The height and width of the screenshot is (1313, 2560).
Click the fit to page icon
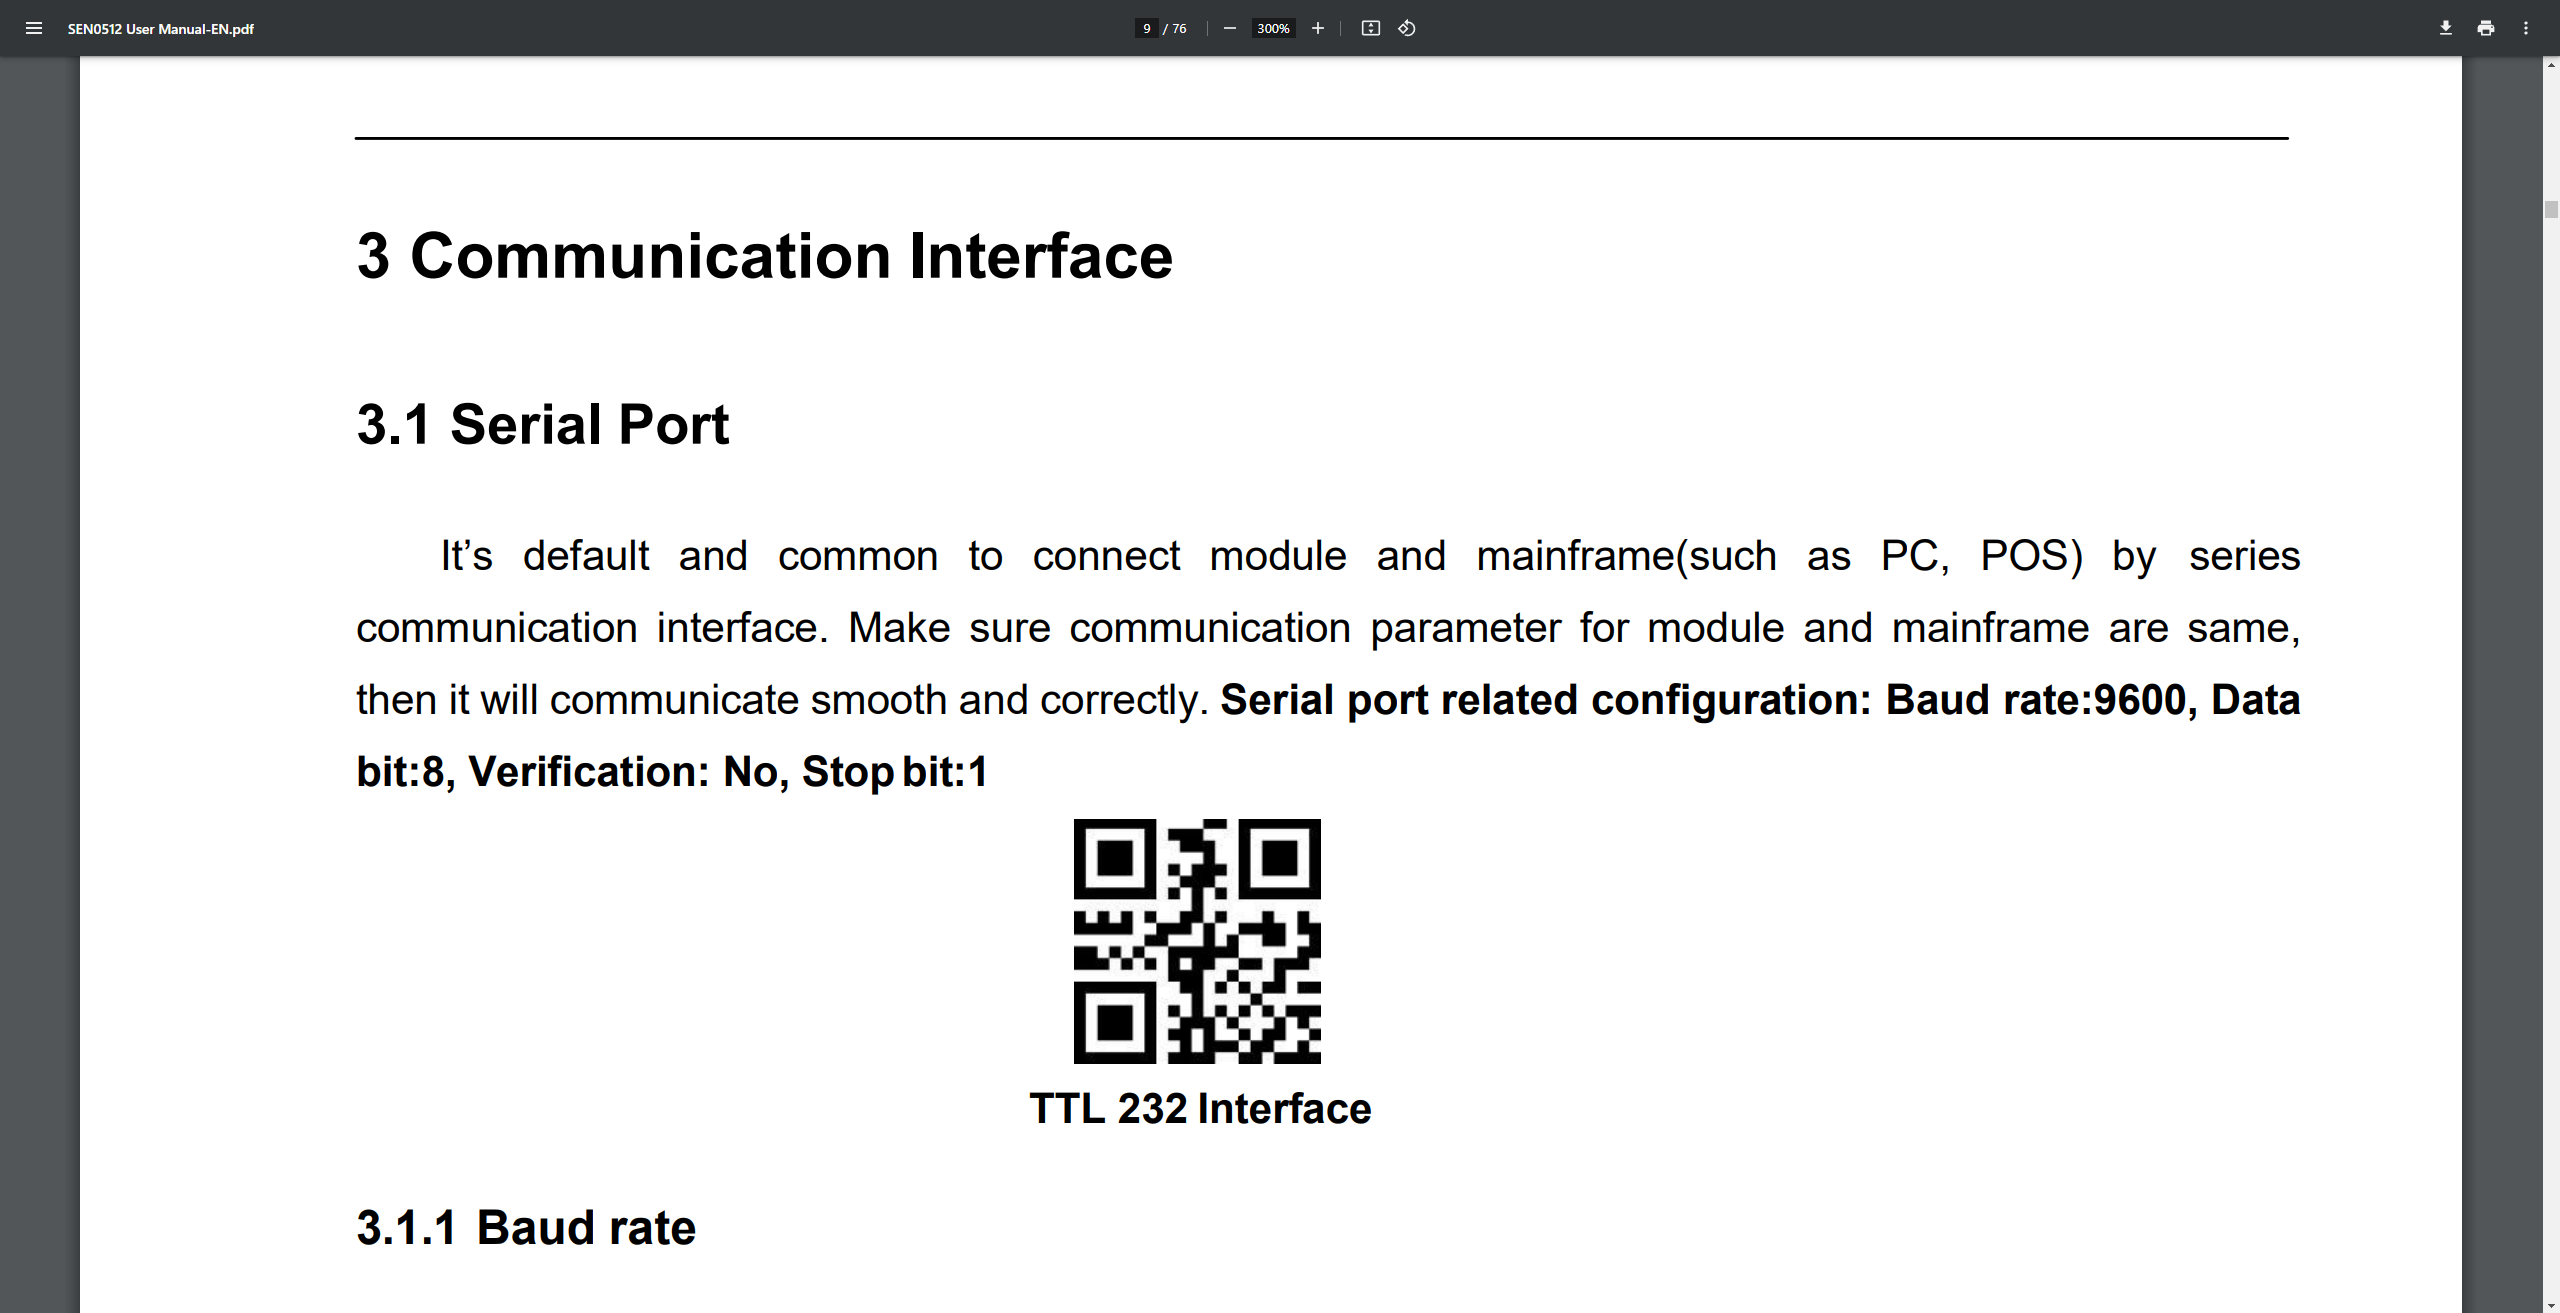[x=1371, y=28]
